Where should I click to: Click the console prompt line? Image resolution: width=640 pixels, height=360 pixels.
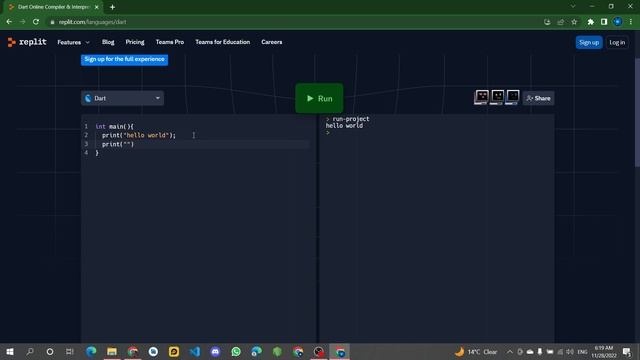pos(328,133)
